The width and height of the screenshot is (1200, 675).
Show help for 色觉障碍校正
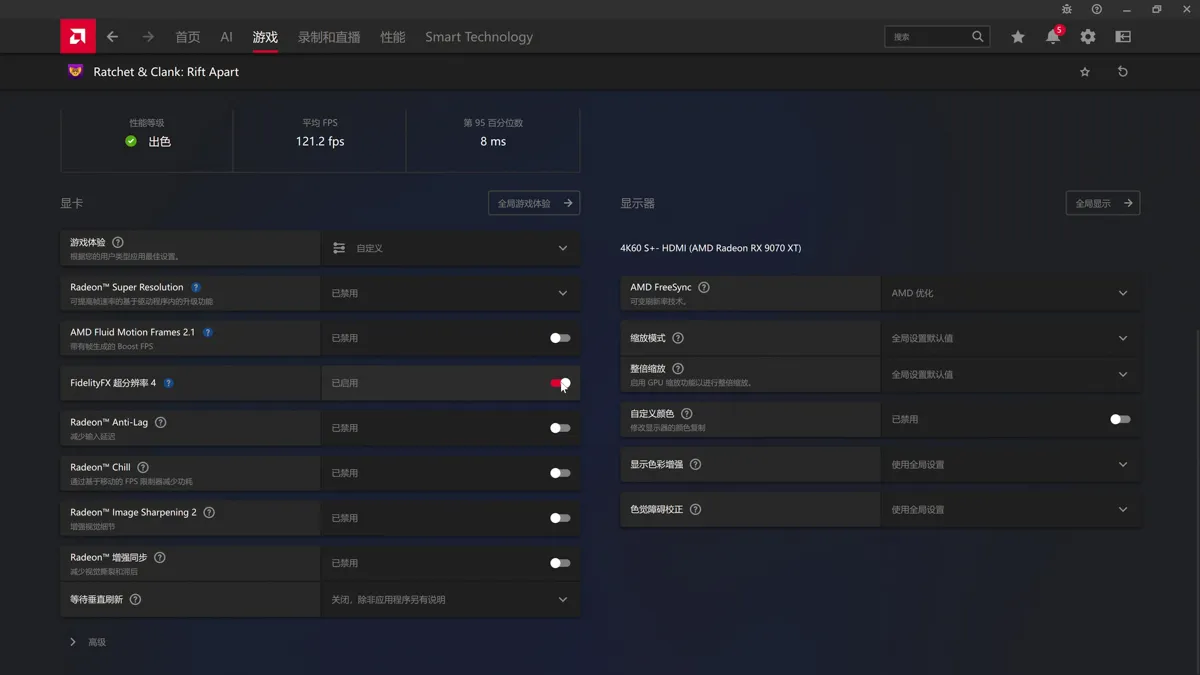click(x=695, y=509)
